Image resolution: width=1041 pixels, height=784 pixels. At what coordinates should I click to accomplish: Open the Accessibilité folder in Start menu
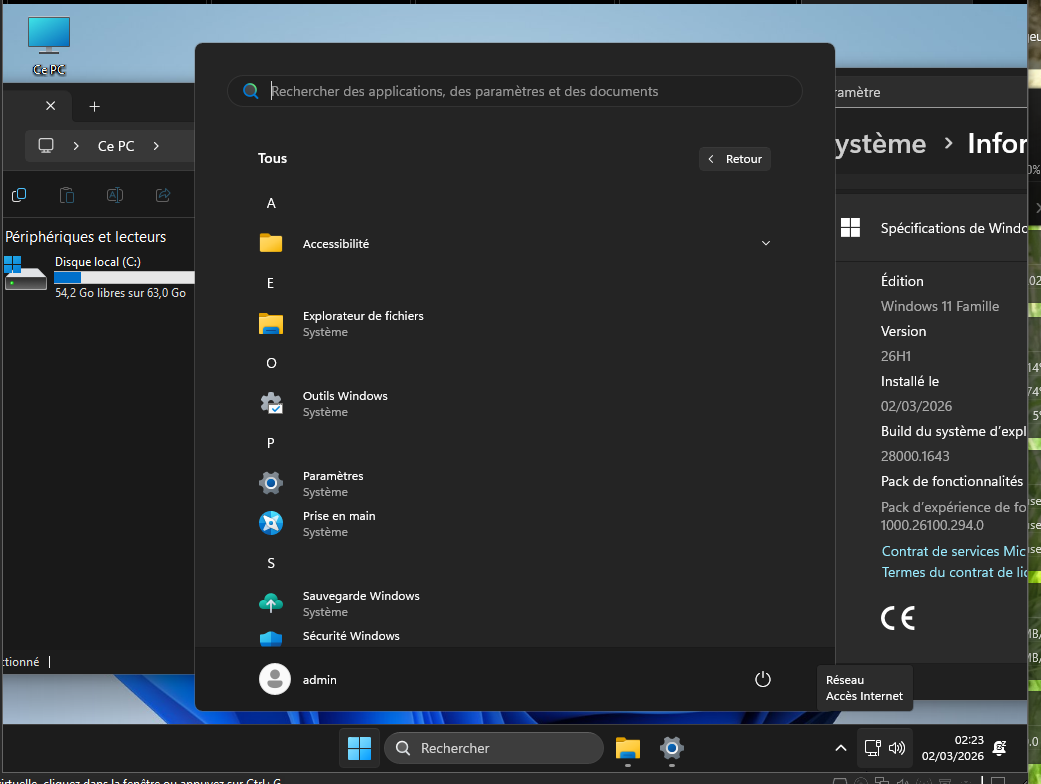[515, 244]
